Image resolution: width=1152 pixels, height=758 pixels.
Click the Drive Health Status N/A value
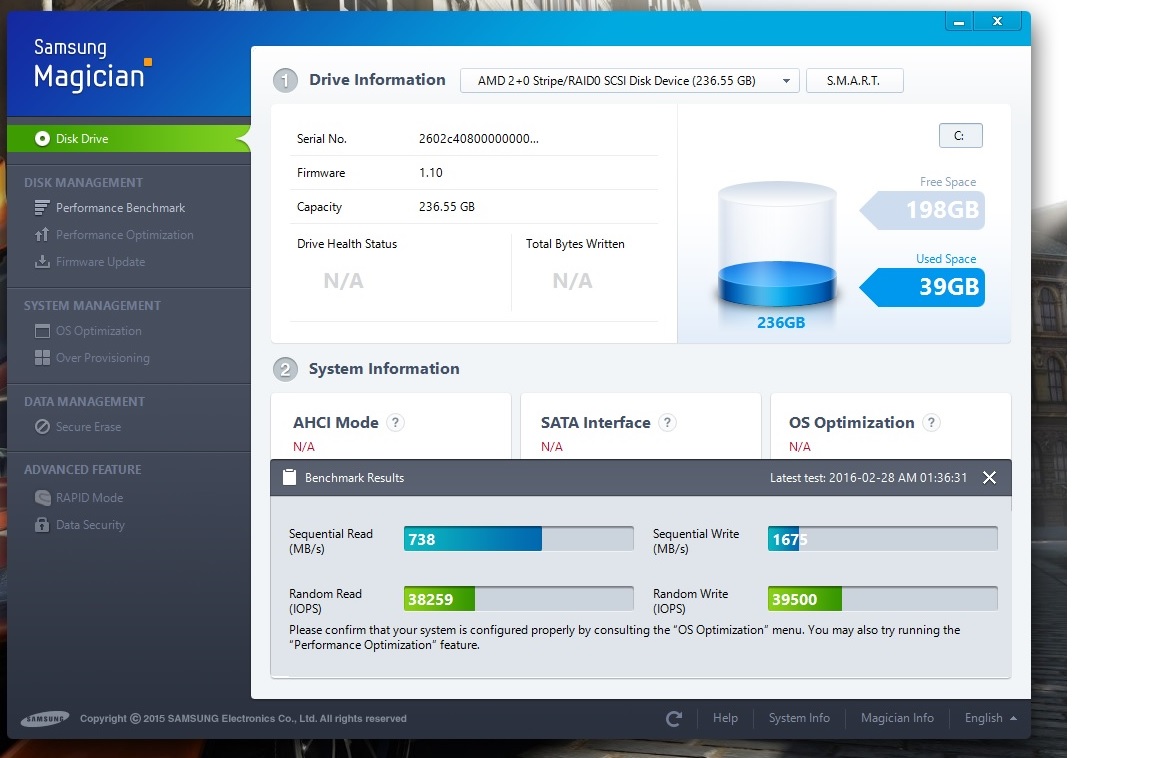(343, 281)
